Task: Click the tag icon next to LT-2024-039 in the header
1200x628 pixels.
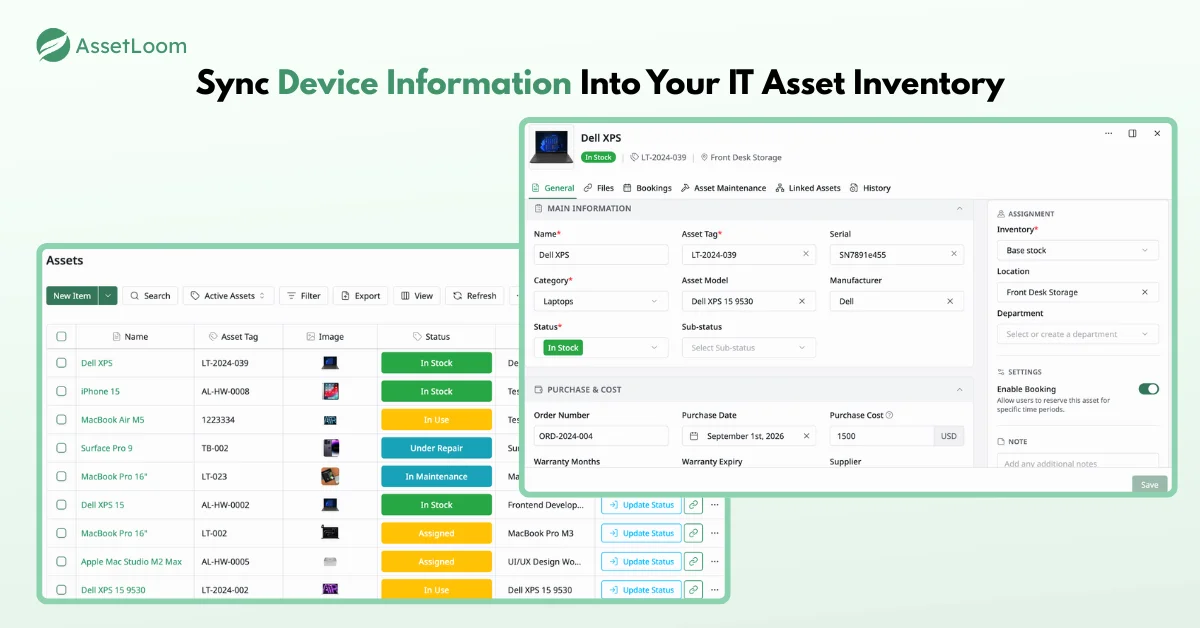Action: pos(634,157)
